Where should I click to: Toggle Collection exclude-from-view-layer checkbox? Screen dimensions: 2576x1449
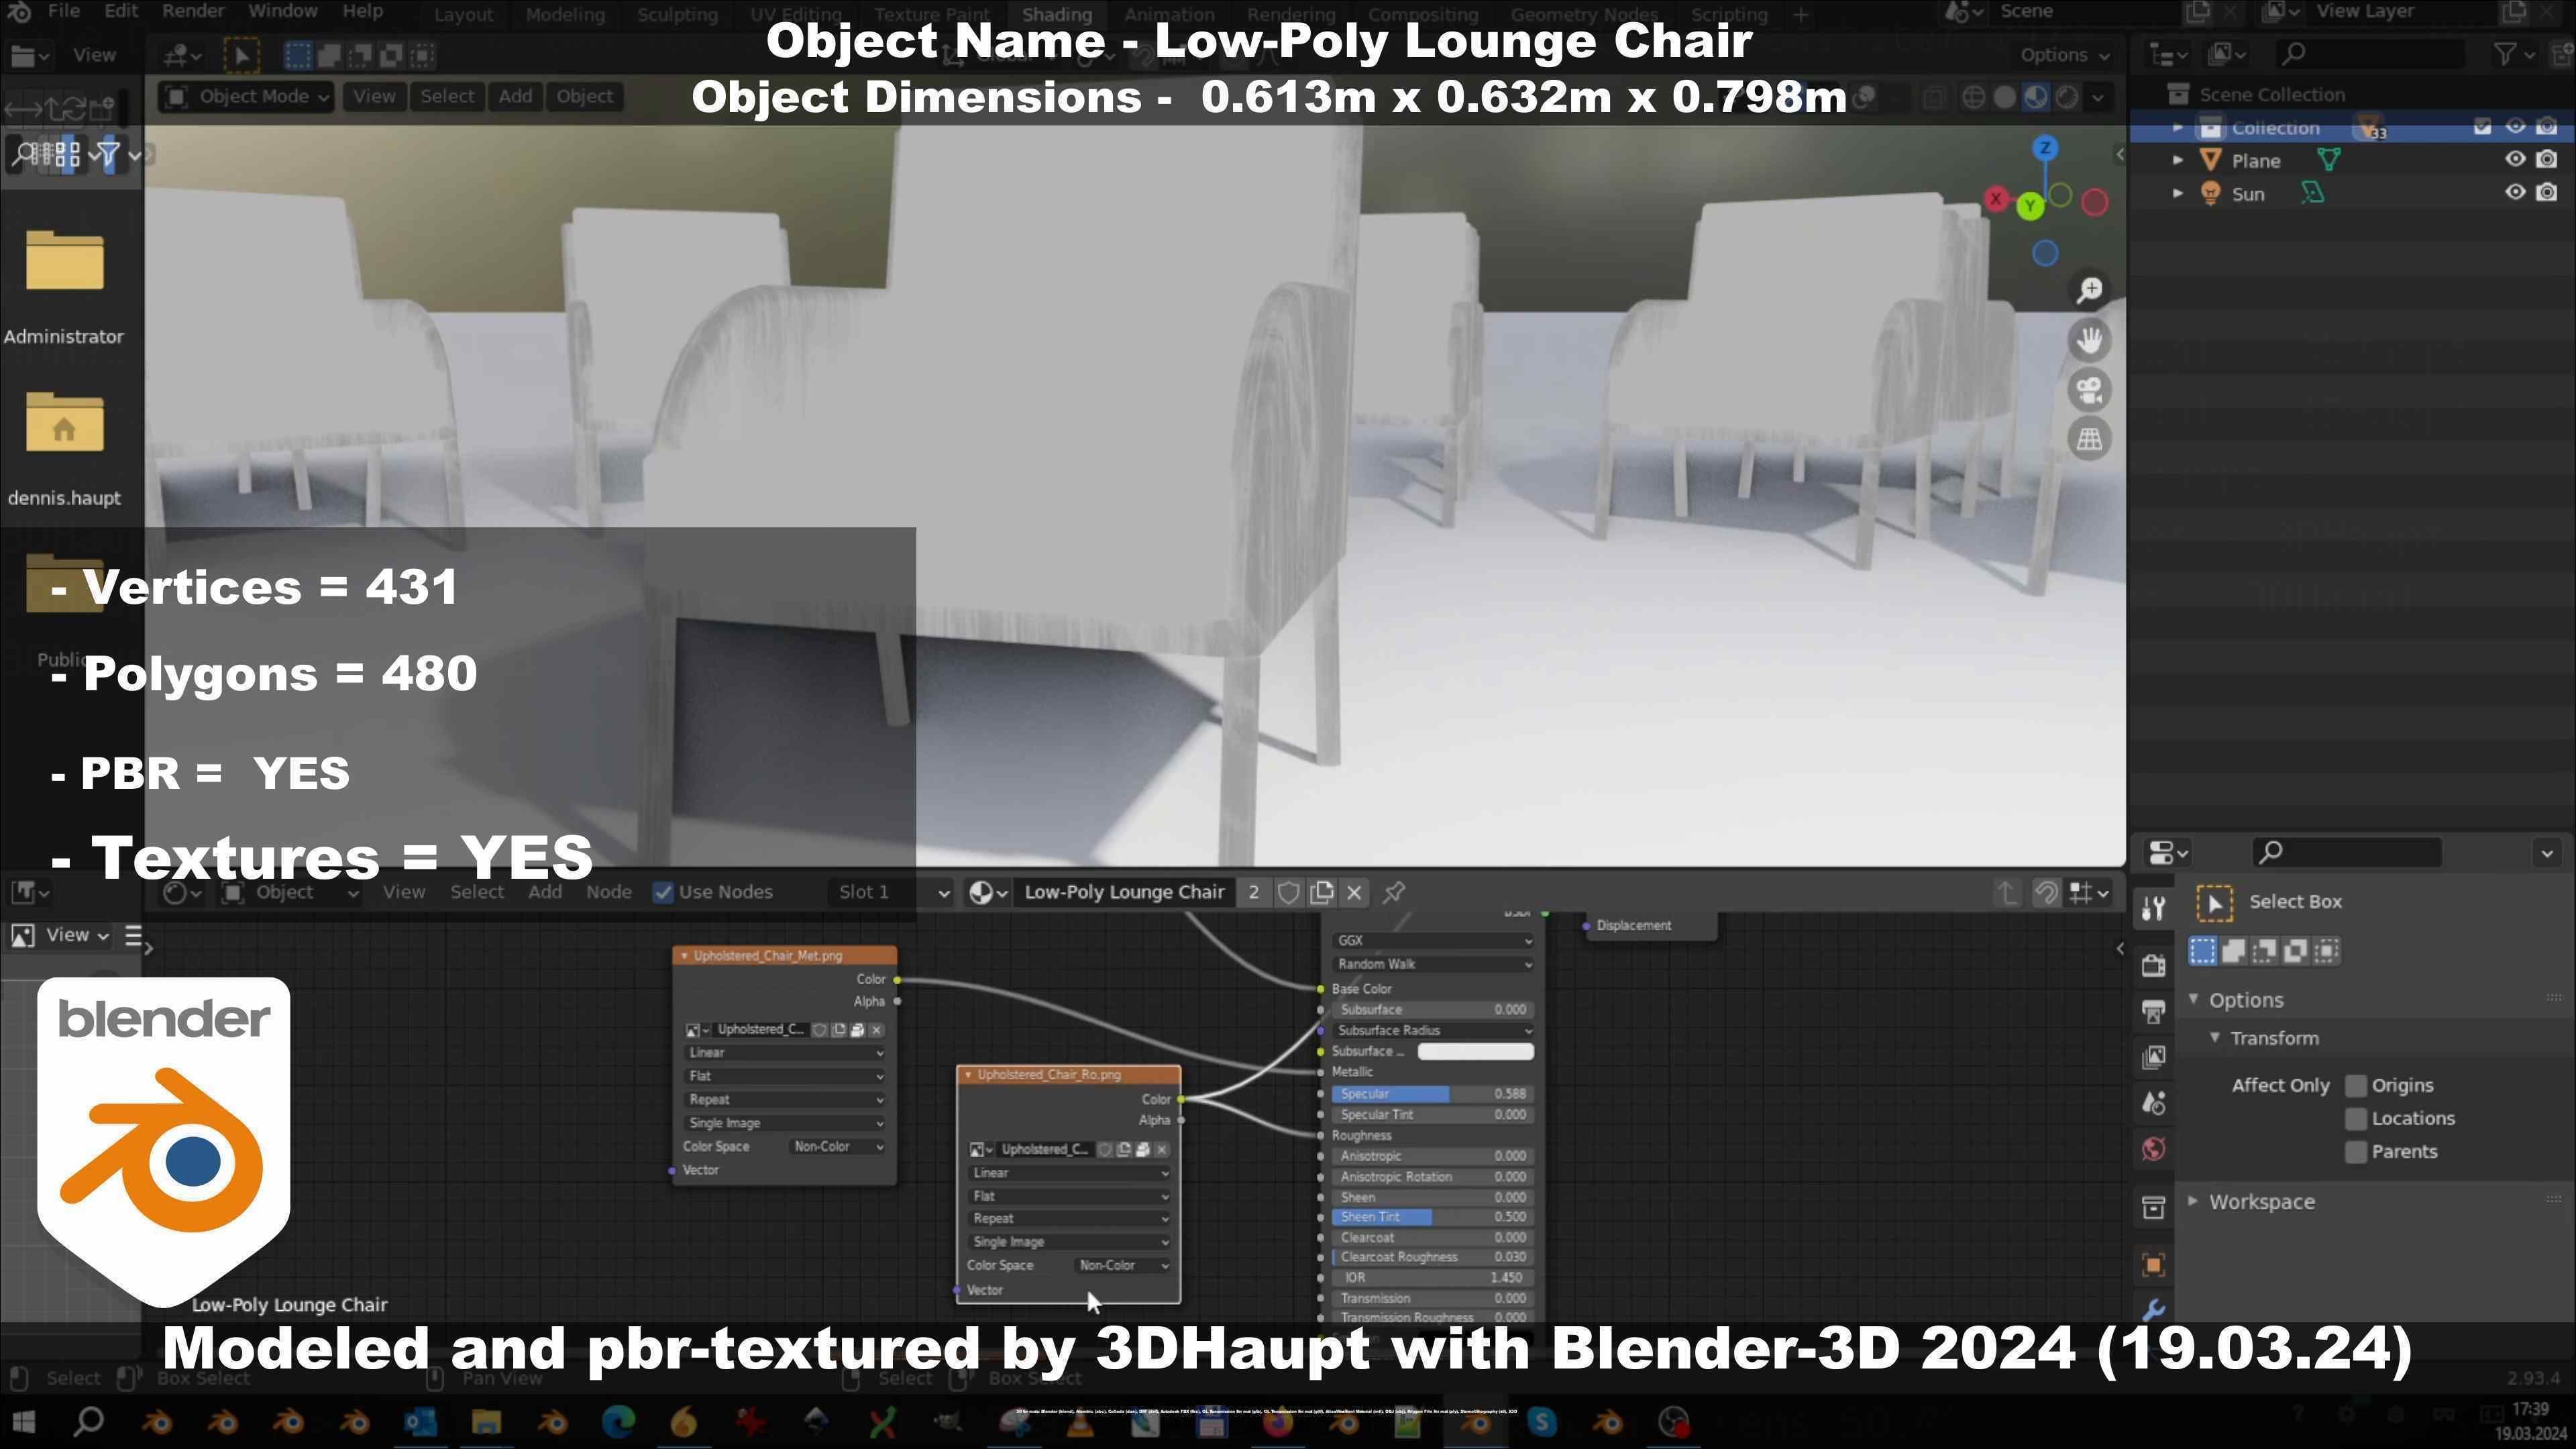click(x=2482, y=127)
